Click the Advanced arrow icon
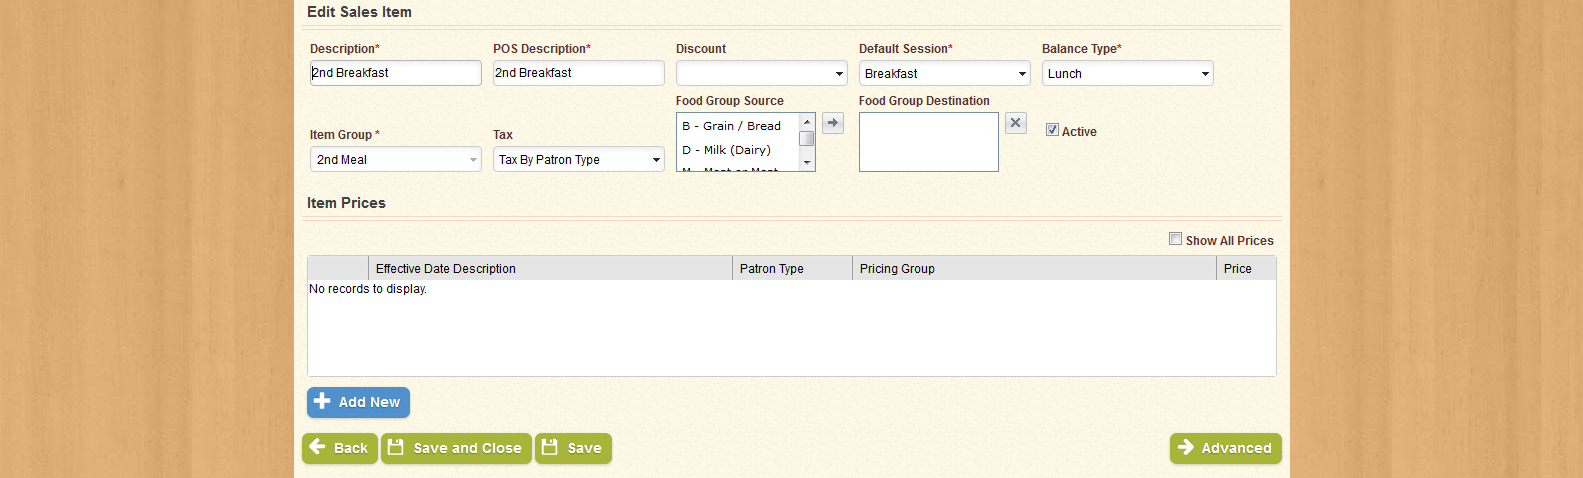 coord(1186,447)
